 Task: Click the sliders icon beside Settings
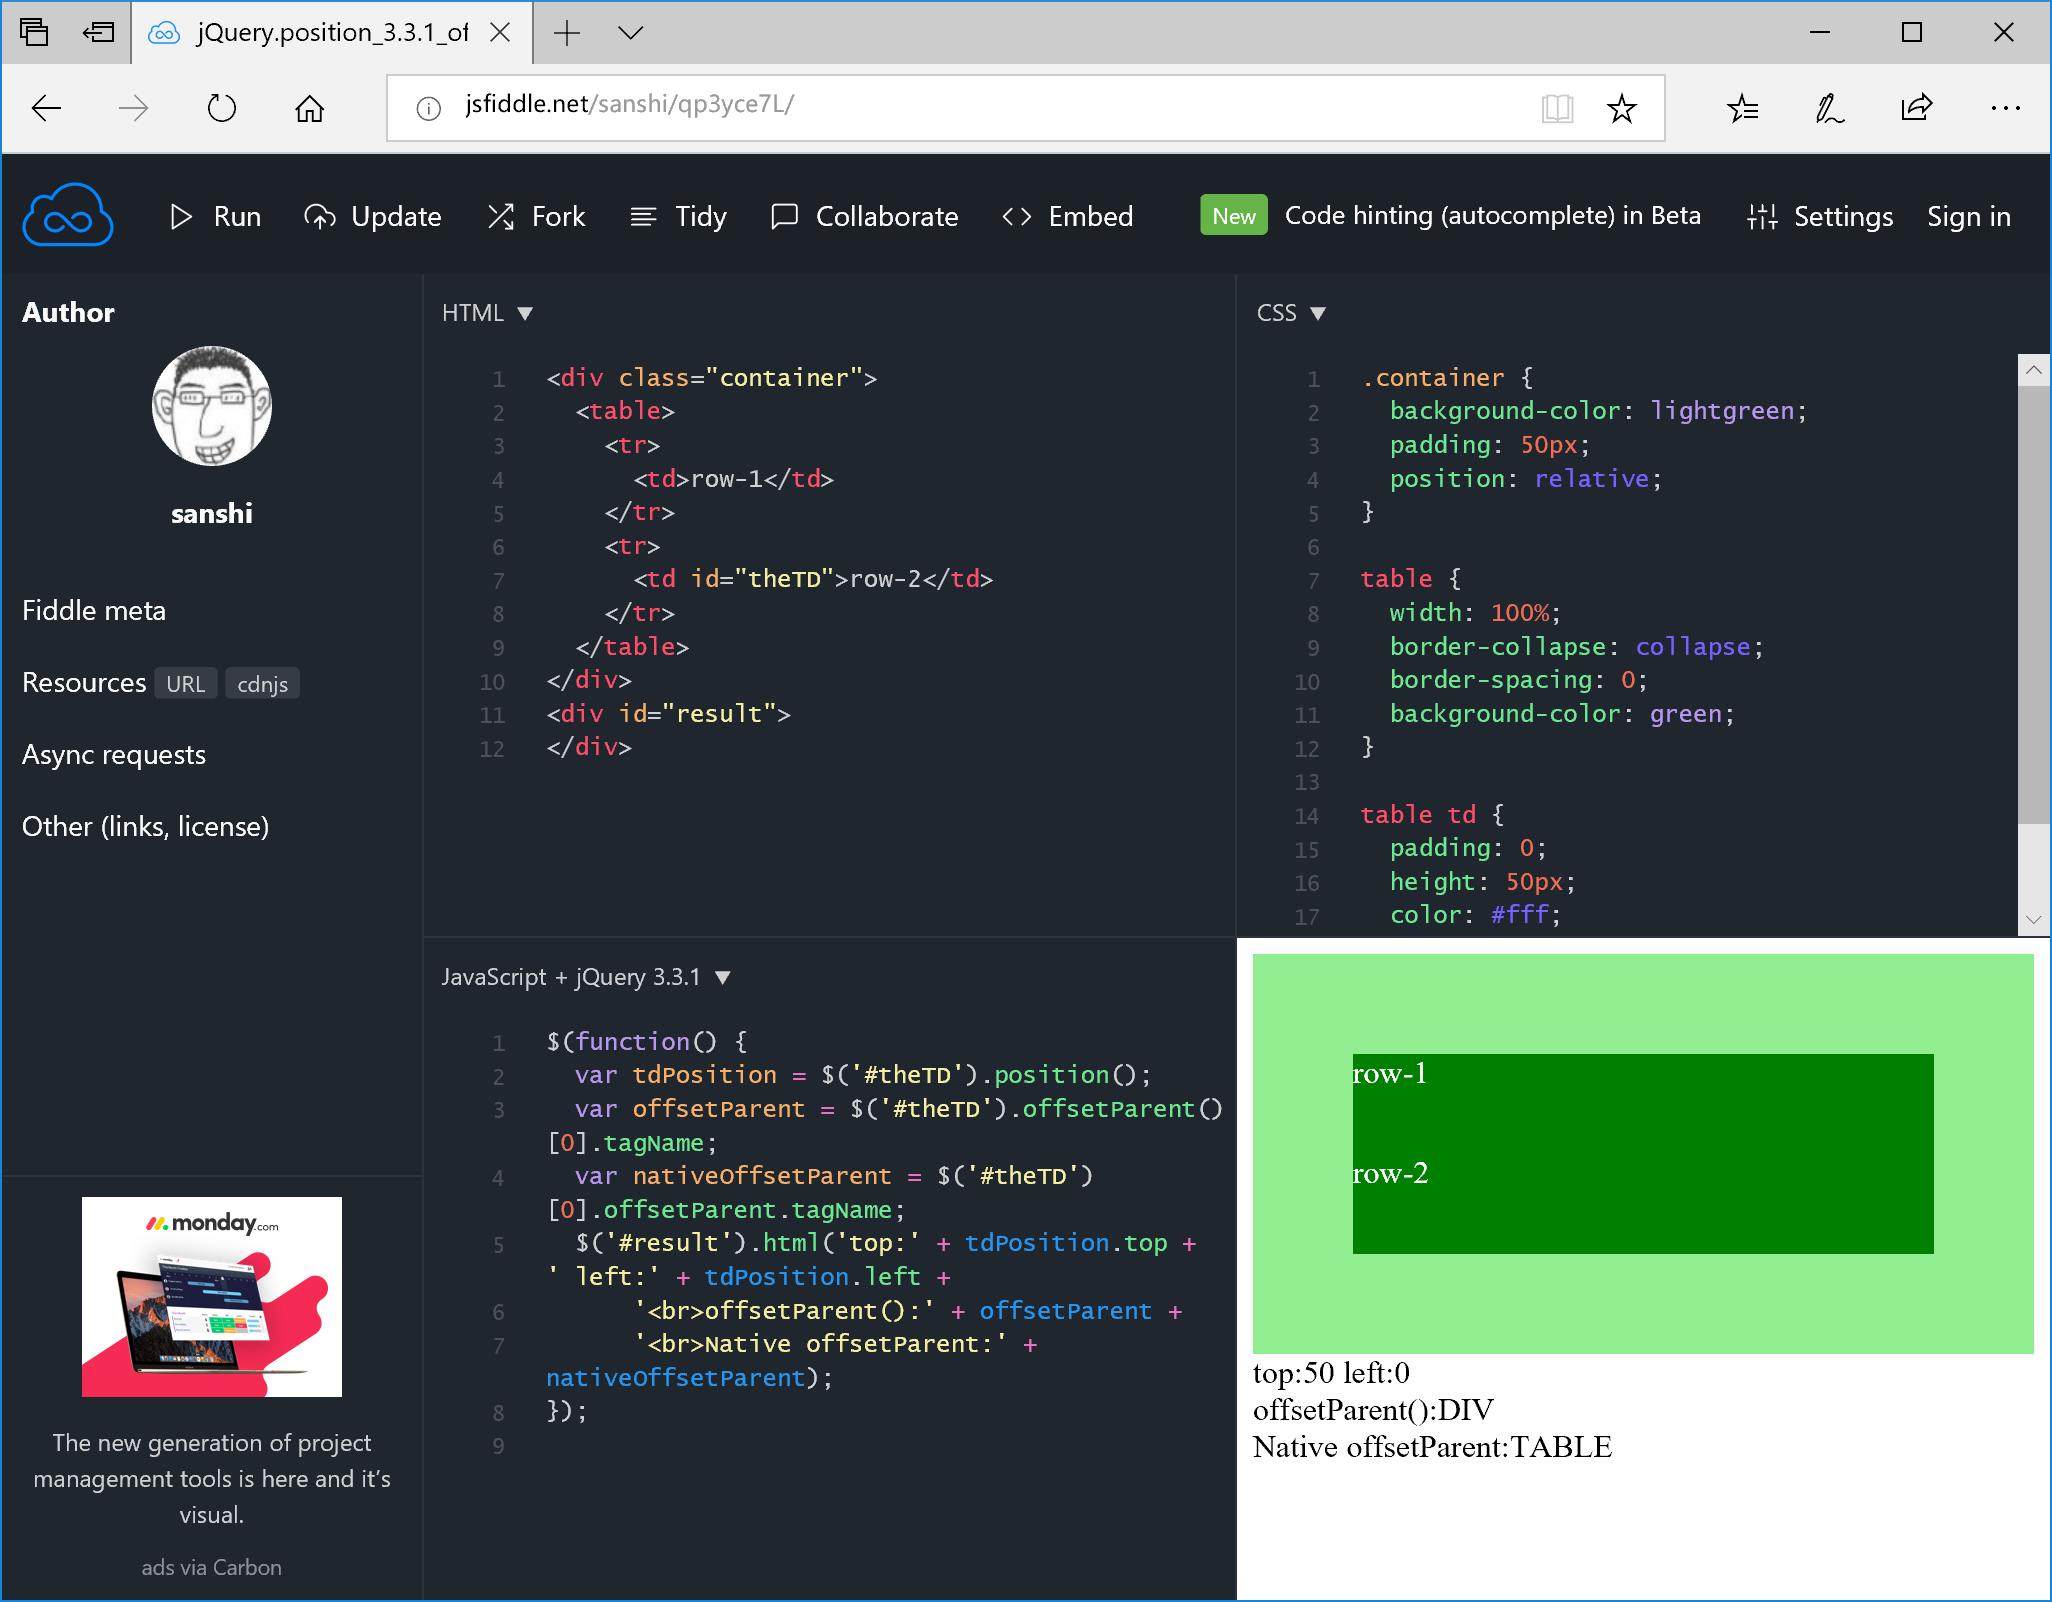click(x=1762, y=216)
